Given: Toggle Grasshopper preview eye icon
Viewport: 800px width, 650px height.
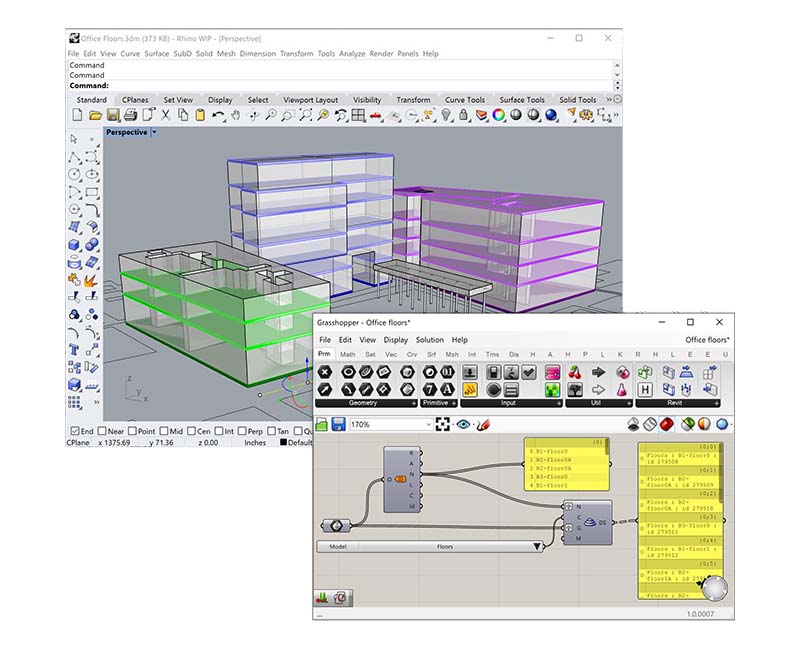Looking at the screenshot, I should coord(463,424).
